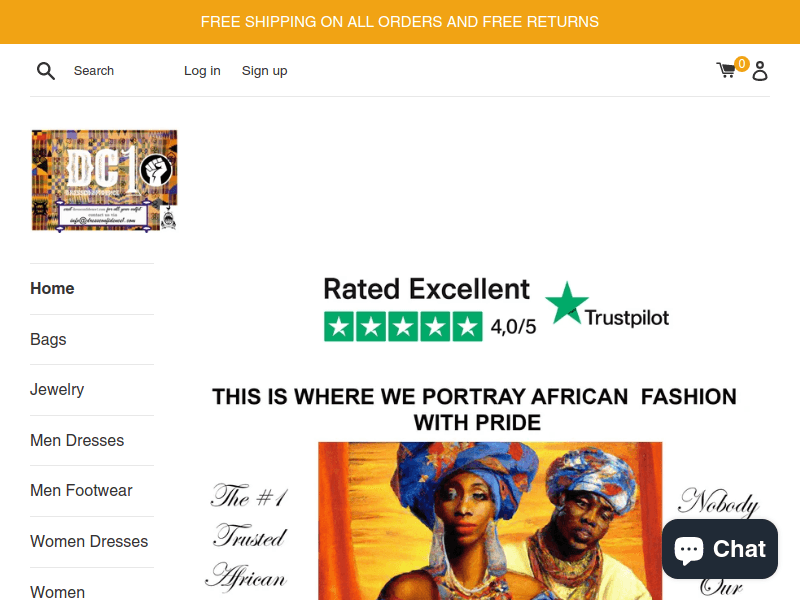Click into the Search text field
This screenshot has height=600, width=800.
pyautogui.click(x=117, y=71)
